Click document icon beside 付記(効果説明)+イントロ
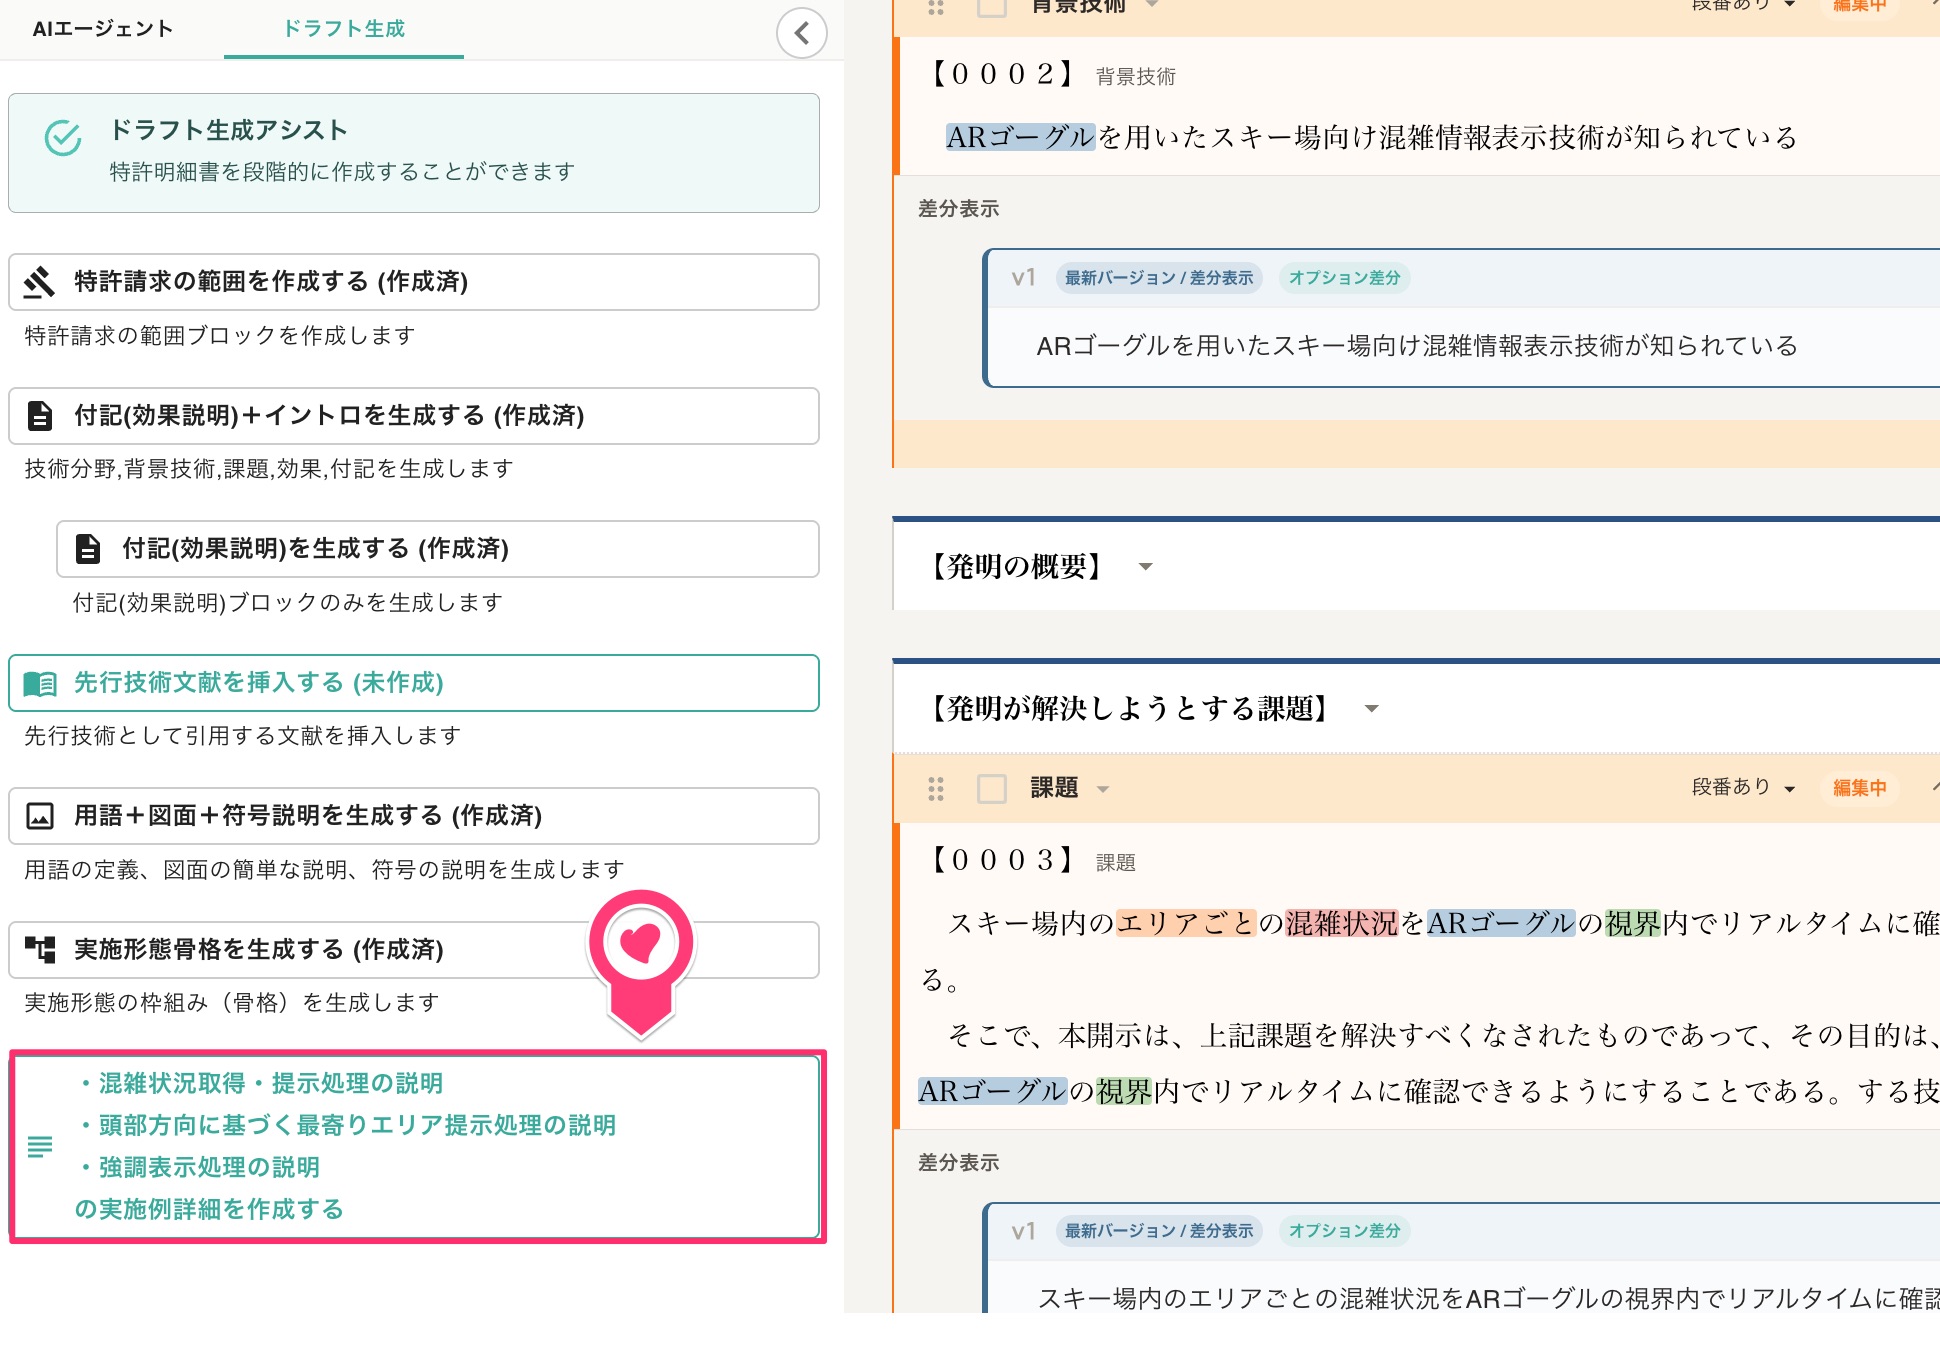This screenshot has height=1354, width=1940. pos(40,415)
